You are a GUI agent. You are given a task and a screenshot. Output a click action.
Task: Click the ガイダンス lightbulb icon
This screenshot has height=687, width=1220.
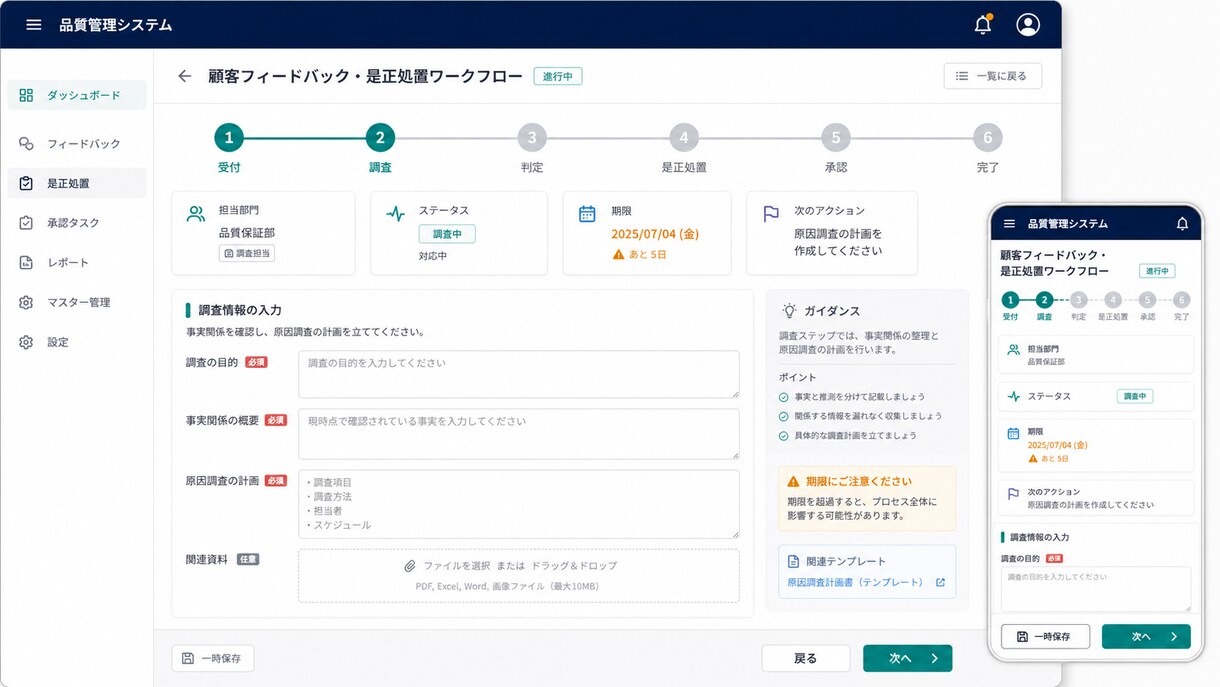[x=789, y=311]
